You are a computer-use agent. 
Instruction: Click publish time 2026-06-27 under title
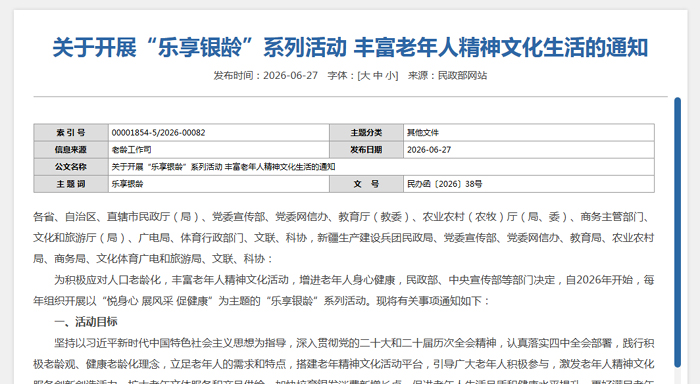[290, 75]
